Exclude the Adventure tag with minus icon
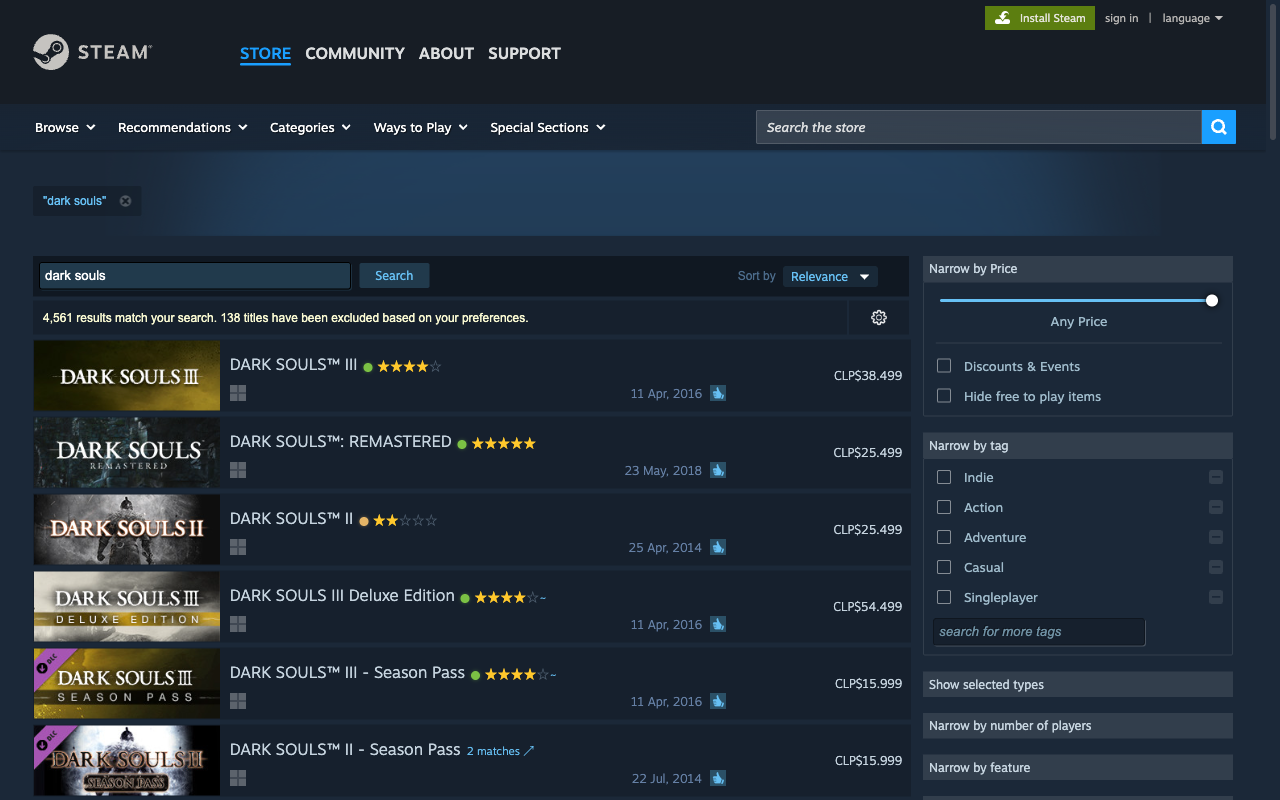The width and height of the screenshot is (1280, 800). [x=1216, y=537]
